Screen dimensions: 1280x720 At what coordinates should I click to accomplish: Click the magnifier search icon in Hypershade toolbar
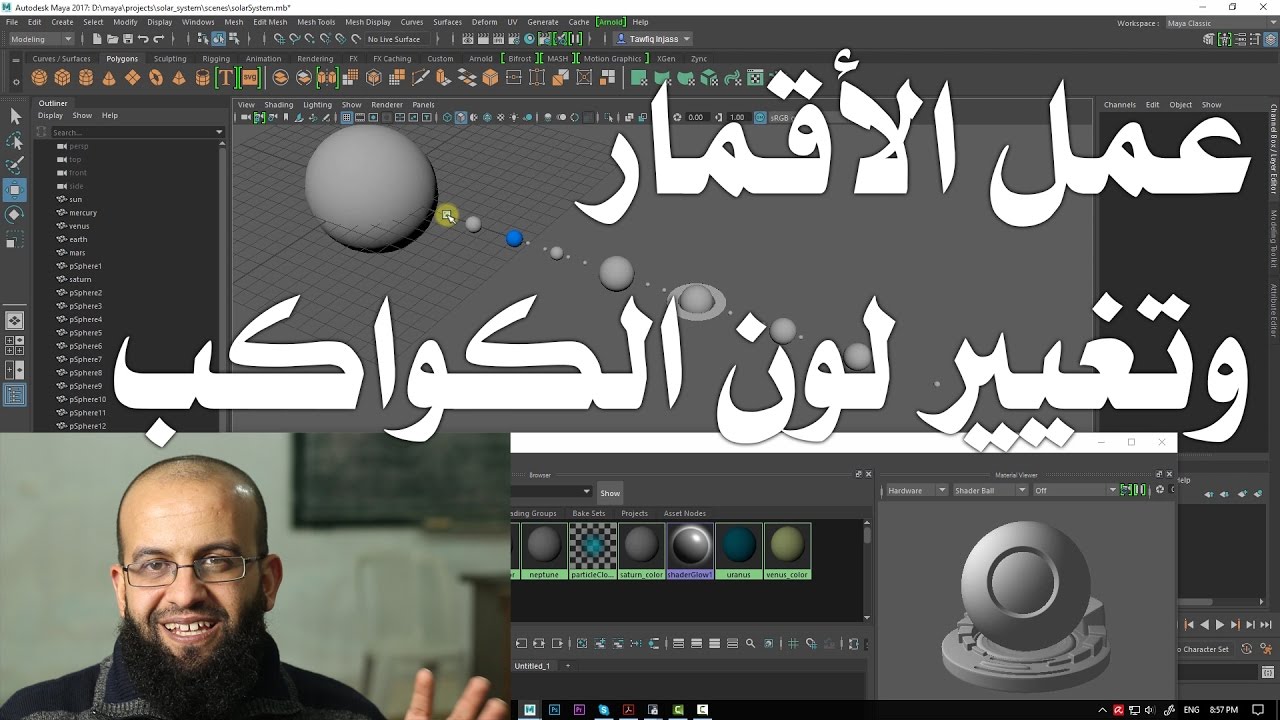(x=751, y=643)
